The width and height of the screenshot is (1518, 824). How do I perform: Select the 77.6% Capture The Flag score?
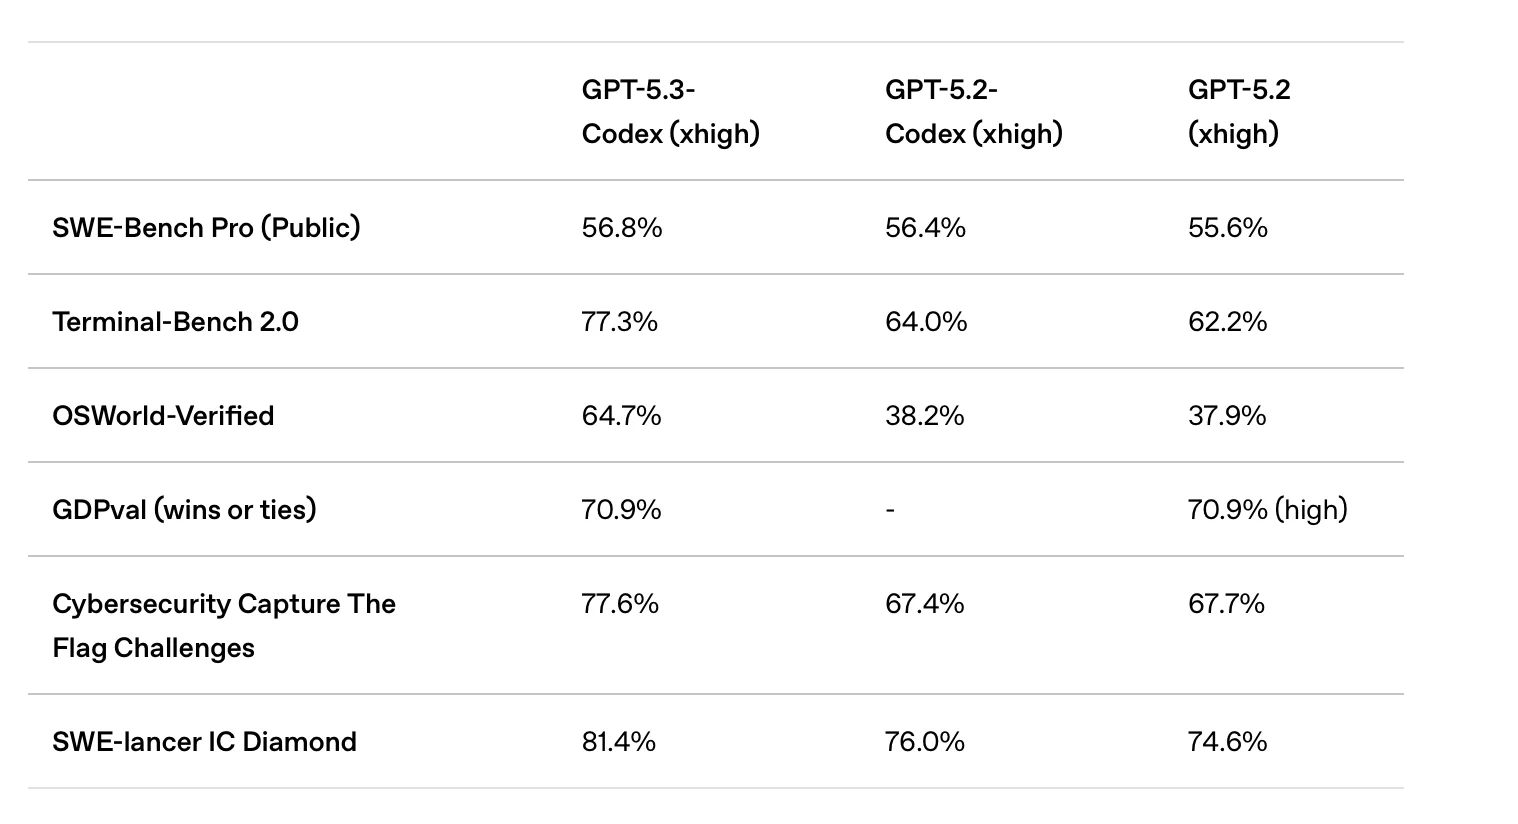point(620,604)
